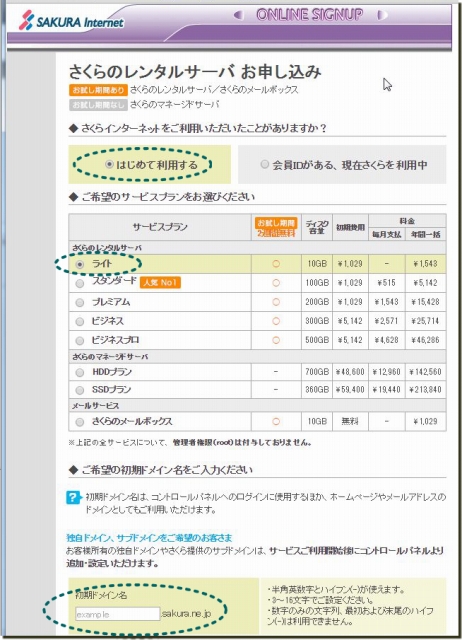Screen dimensions: 462x640
Task: Click the SAKURA Internet logo
Action: pos(71,21)
